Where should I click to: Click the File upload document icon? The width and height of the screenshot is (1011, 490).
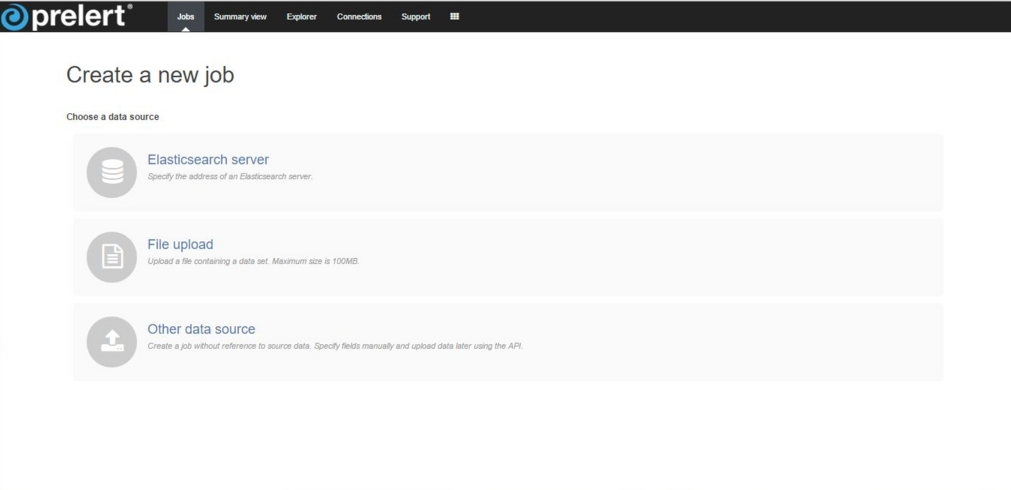point(112,257)
